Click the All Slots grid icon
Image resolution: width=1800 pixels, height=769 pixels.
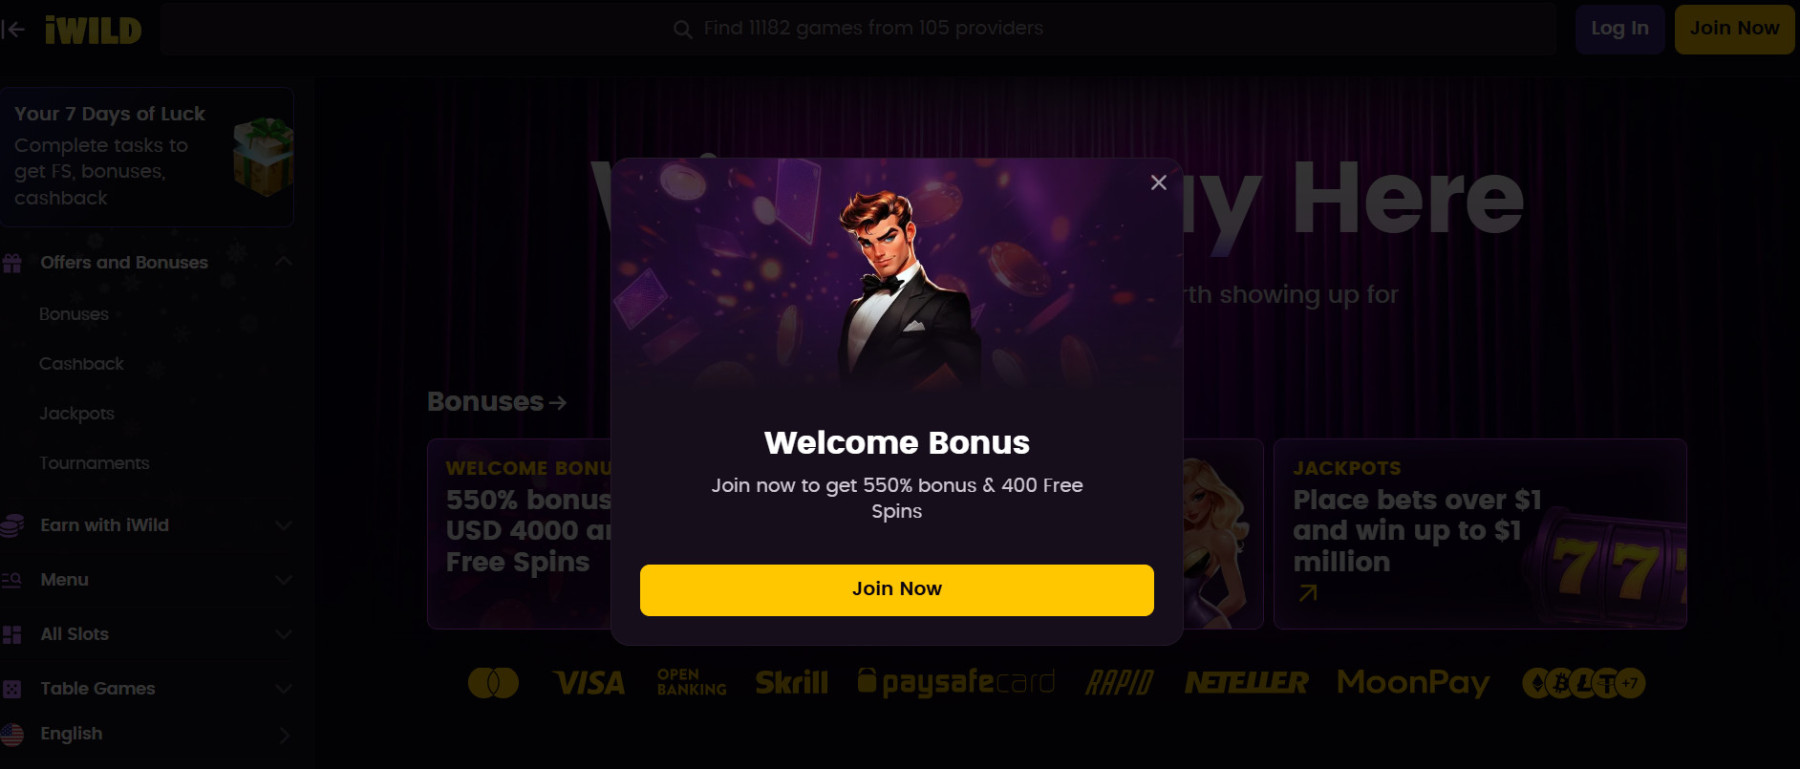12,634
